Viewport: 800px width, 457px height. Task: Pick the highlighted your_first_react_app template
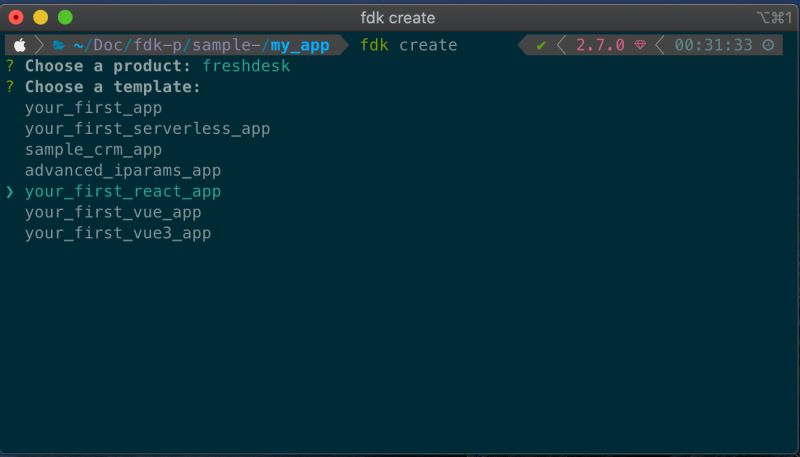coord(123,192)
